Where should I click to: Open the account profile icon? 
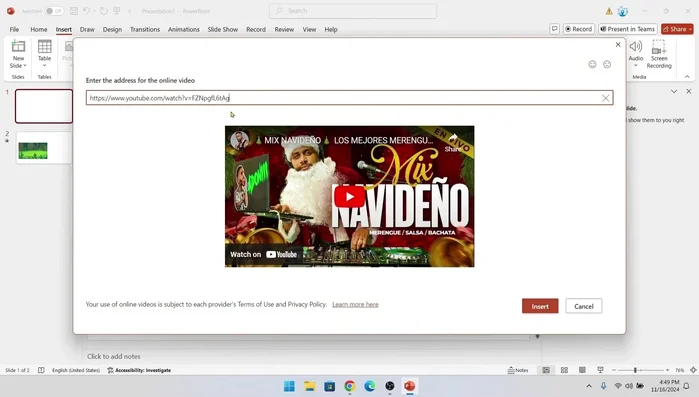[623, 11]
